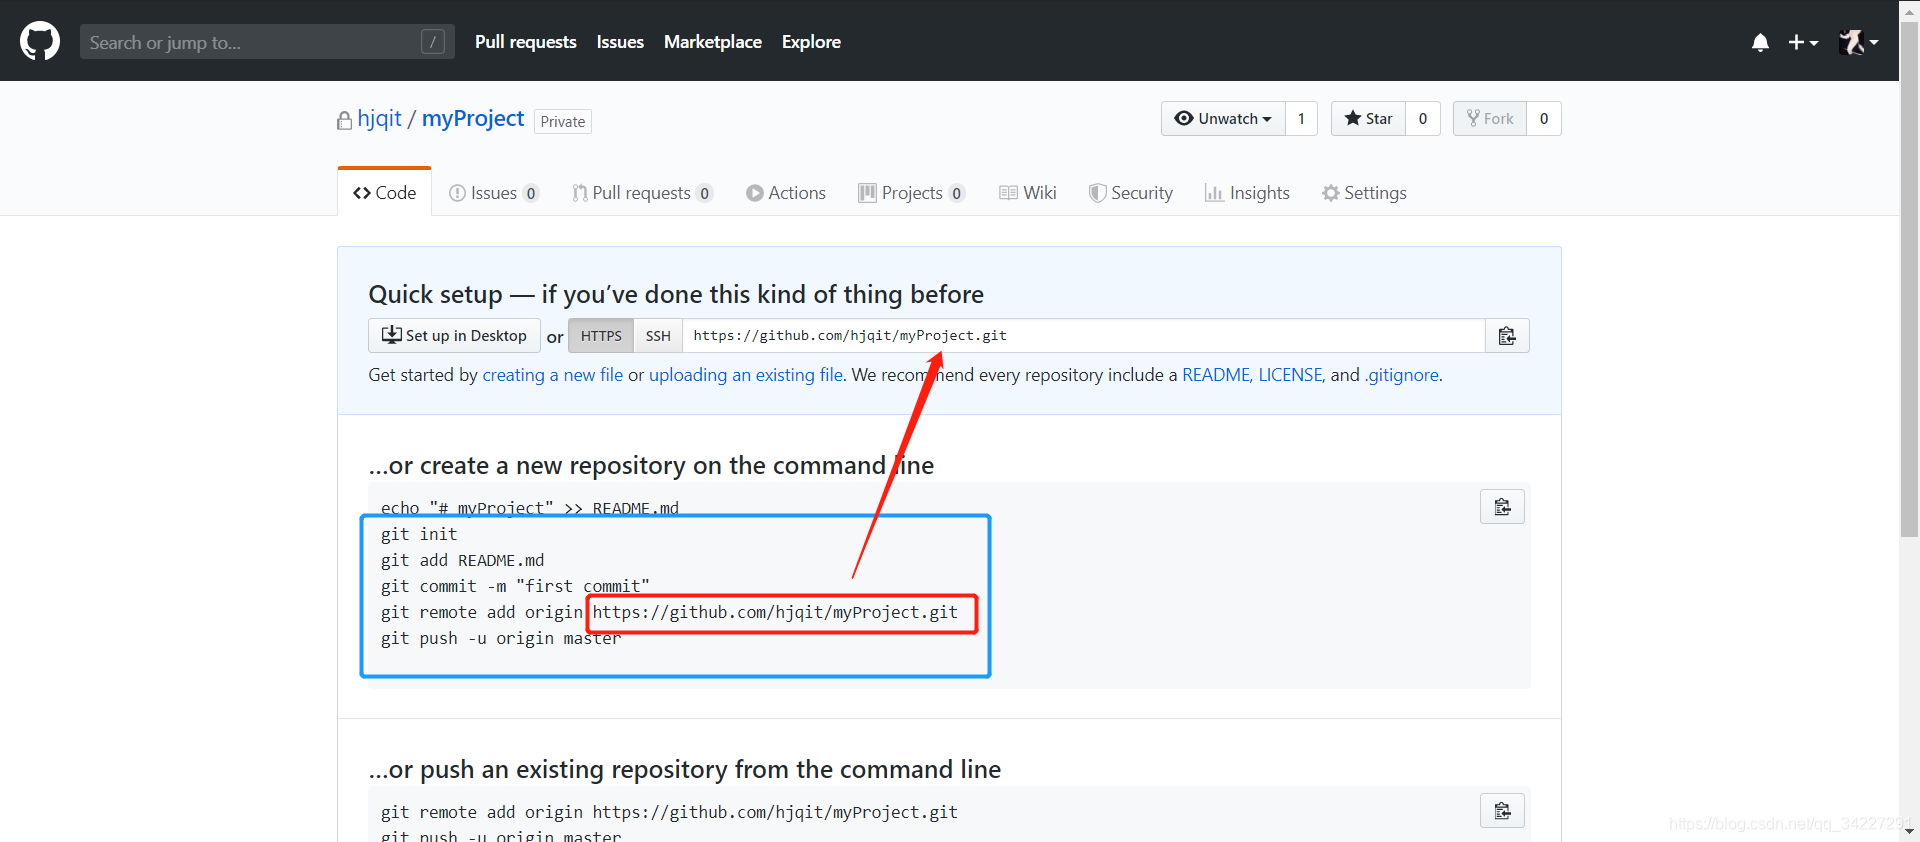Click the Fork button

(1490, 118)
